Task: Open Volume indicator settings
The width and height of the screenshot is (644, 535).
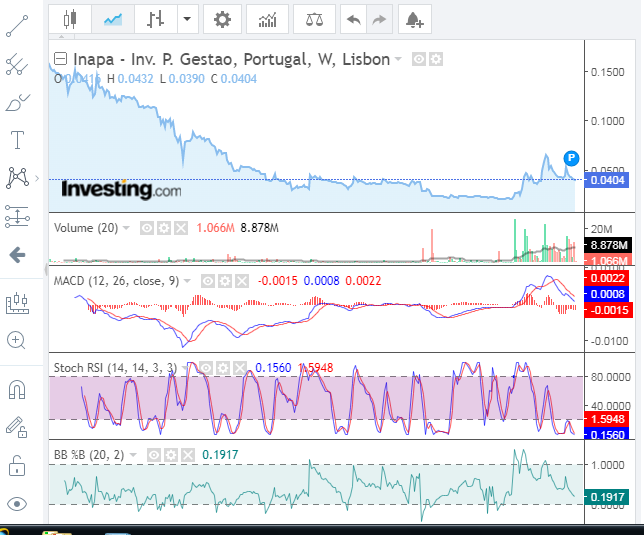Action: click(164, 228)
